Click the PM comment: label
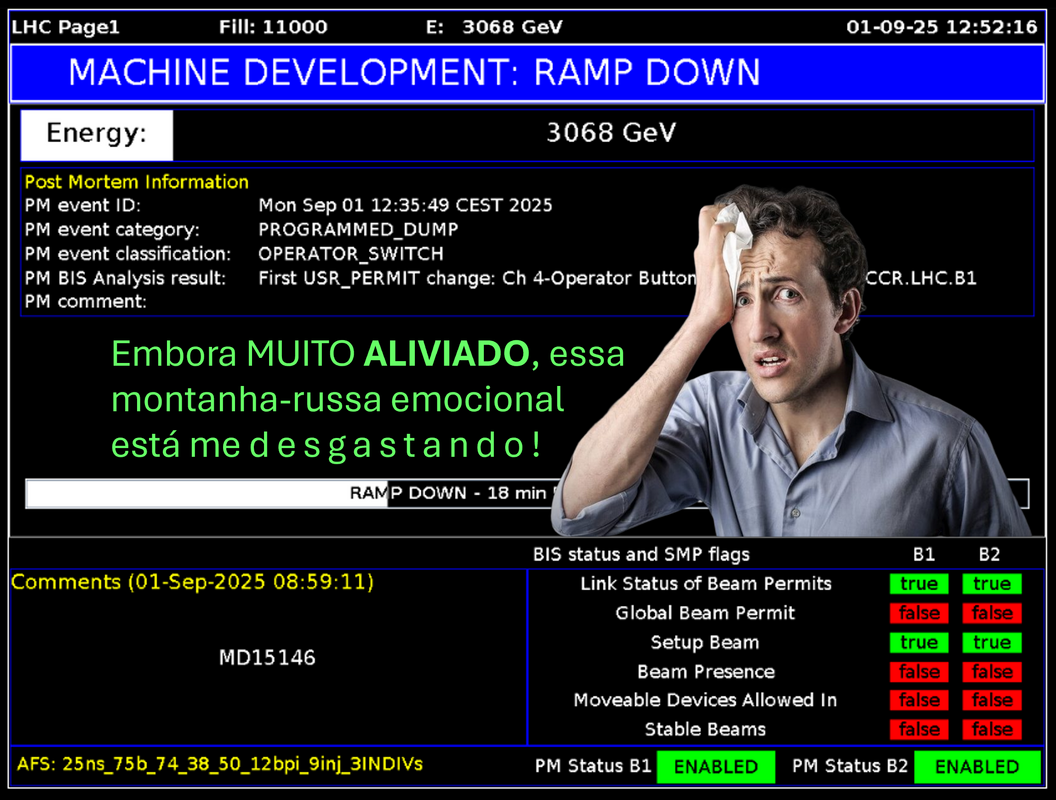 86,302
